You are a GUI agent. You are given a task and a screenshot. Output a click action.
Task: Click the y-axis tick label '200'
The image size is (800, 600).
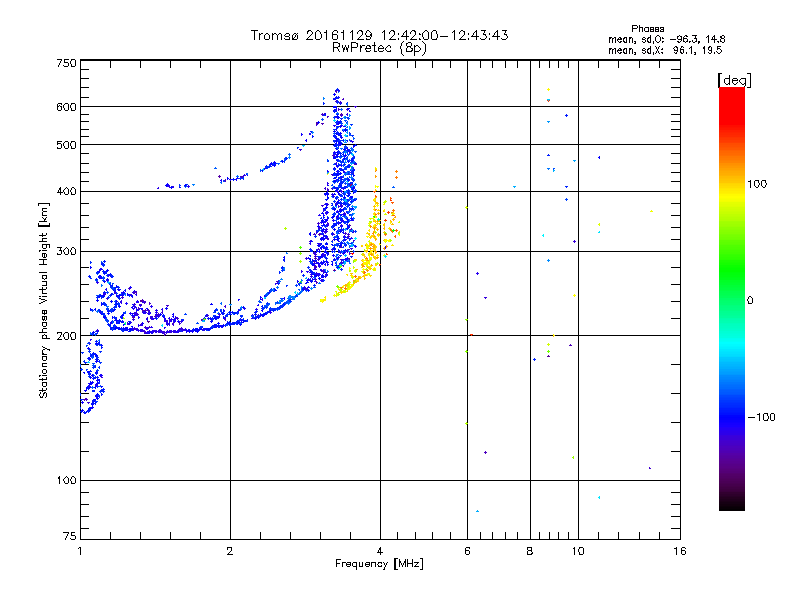pos(67,336)
